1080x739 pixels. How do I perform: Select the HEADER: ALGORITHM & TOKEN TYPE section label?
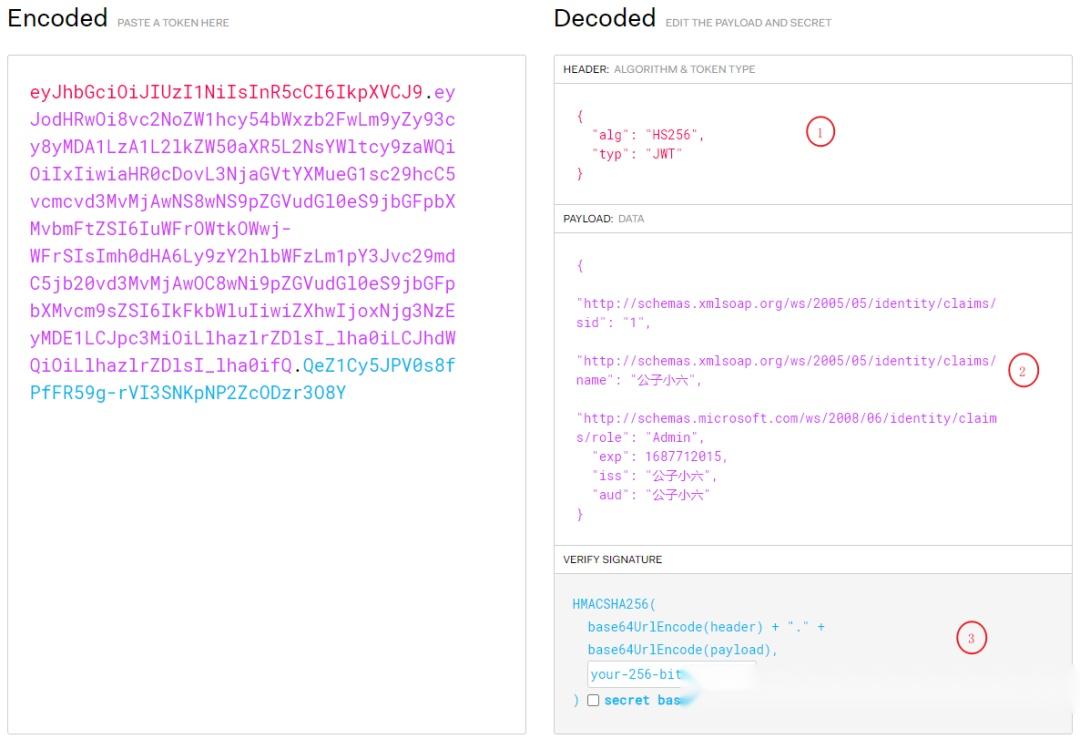[659, 69]
